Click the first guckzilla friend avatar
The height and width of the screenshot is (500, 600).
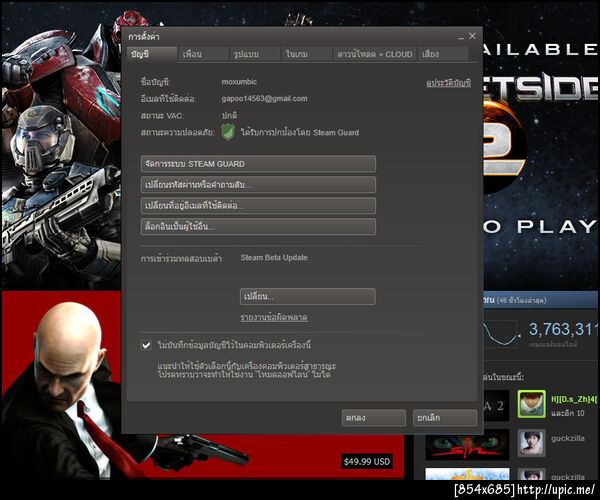532,443
